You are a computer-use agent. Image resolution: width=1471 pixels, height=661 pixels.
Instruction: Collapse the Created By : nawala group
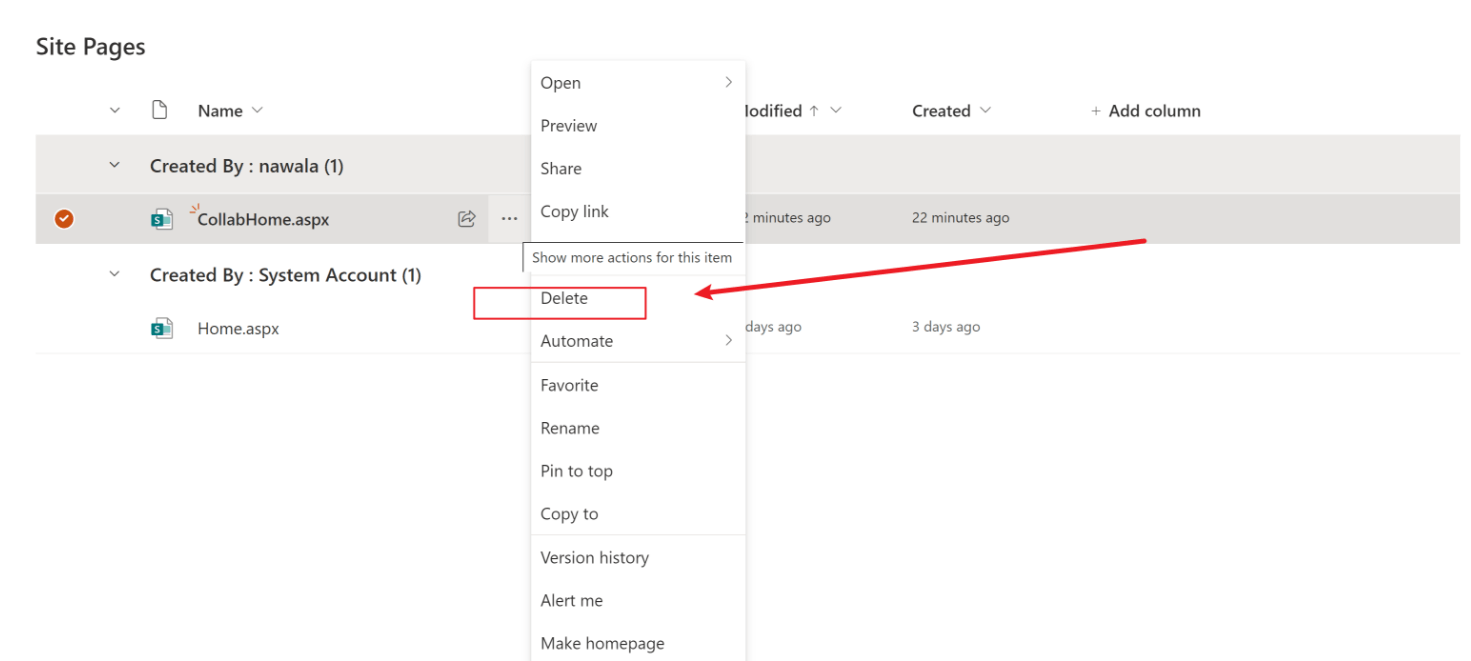pyautogui.click(x=114, y=165)
